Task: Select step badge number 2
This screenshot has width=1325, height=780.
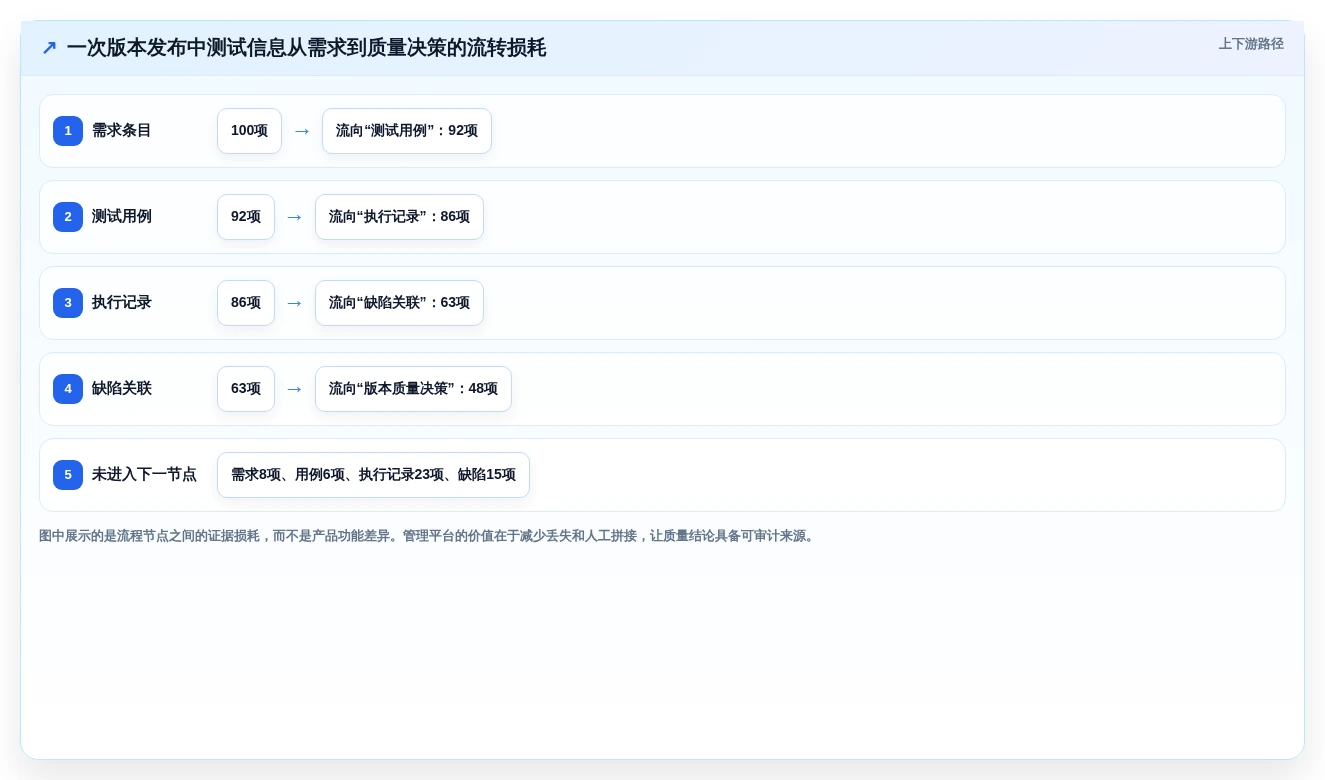Action: (x=68, y=217)
